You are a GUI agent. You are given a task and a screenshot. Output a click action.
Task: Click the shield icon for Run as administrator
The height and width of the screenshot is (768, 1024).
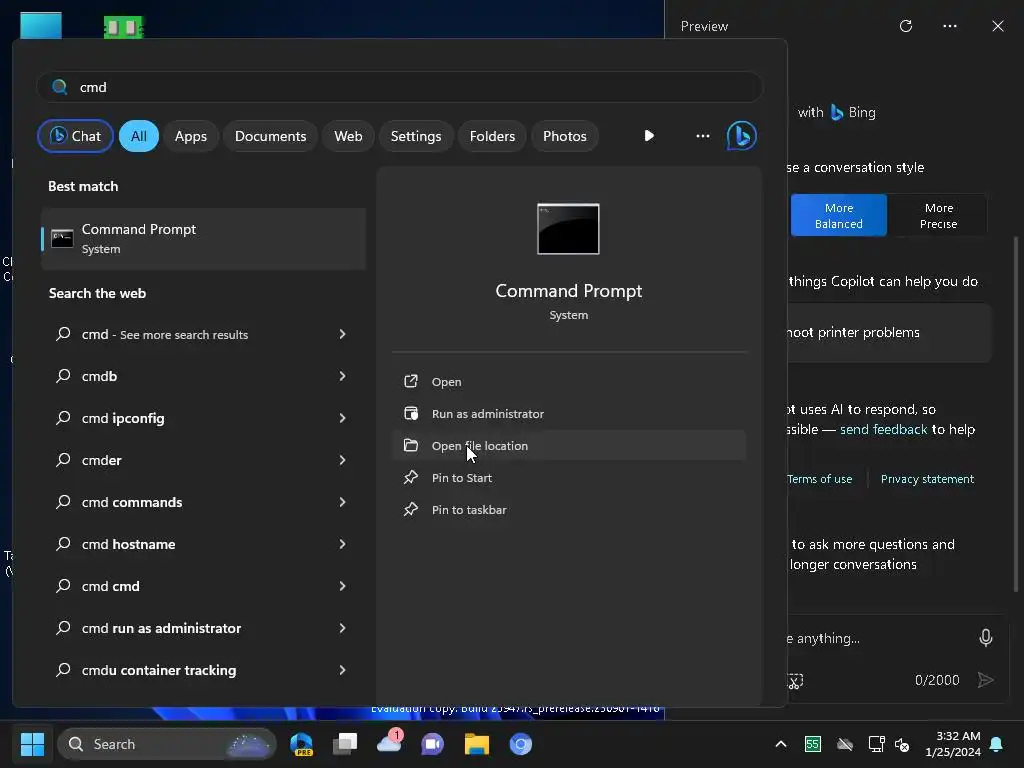pyautogui.click(x=411, y=413)
